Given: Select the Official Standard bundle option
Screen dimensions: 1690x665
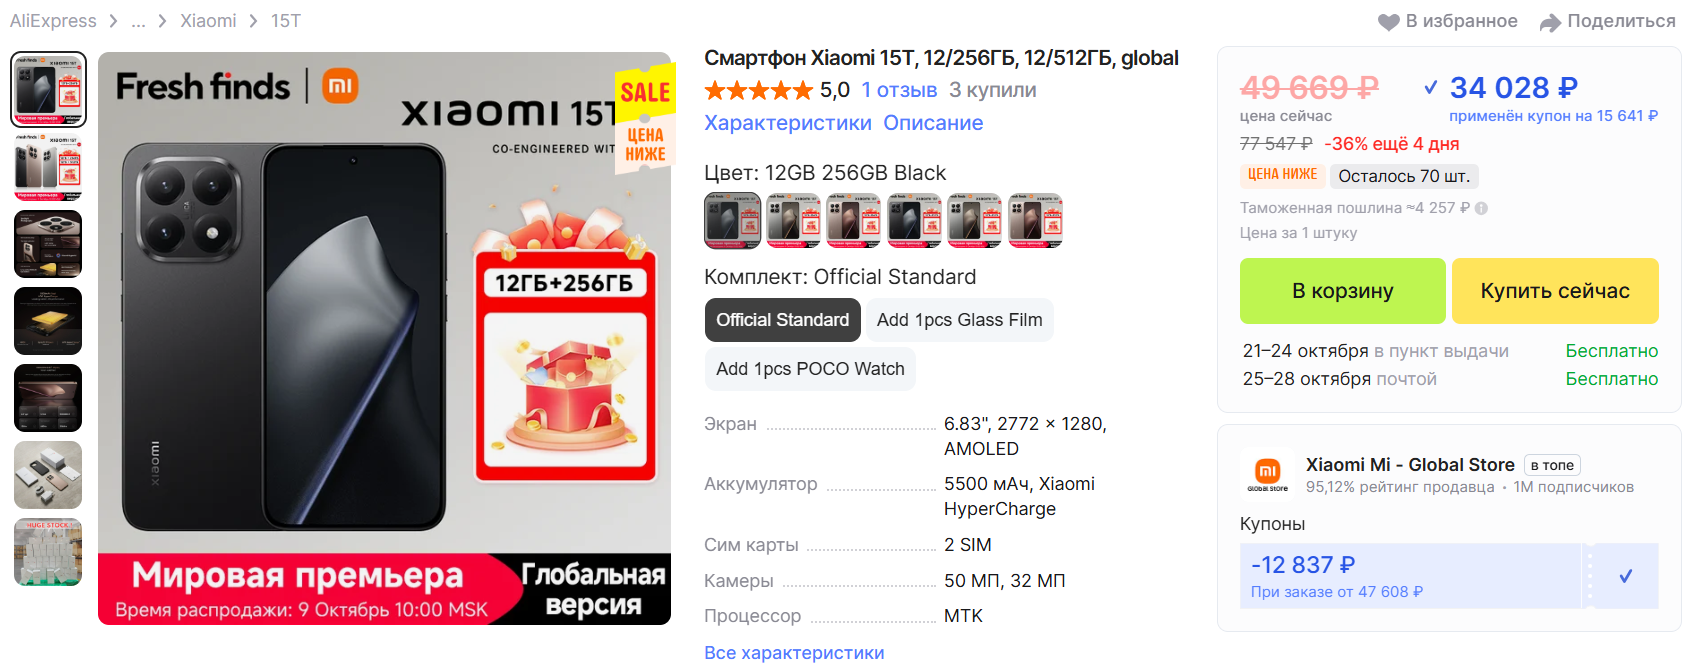Looking at the screenshot, I should click(783, 320).
